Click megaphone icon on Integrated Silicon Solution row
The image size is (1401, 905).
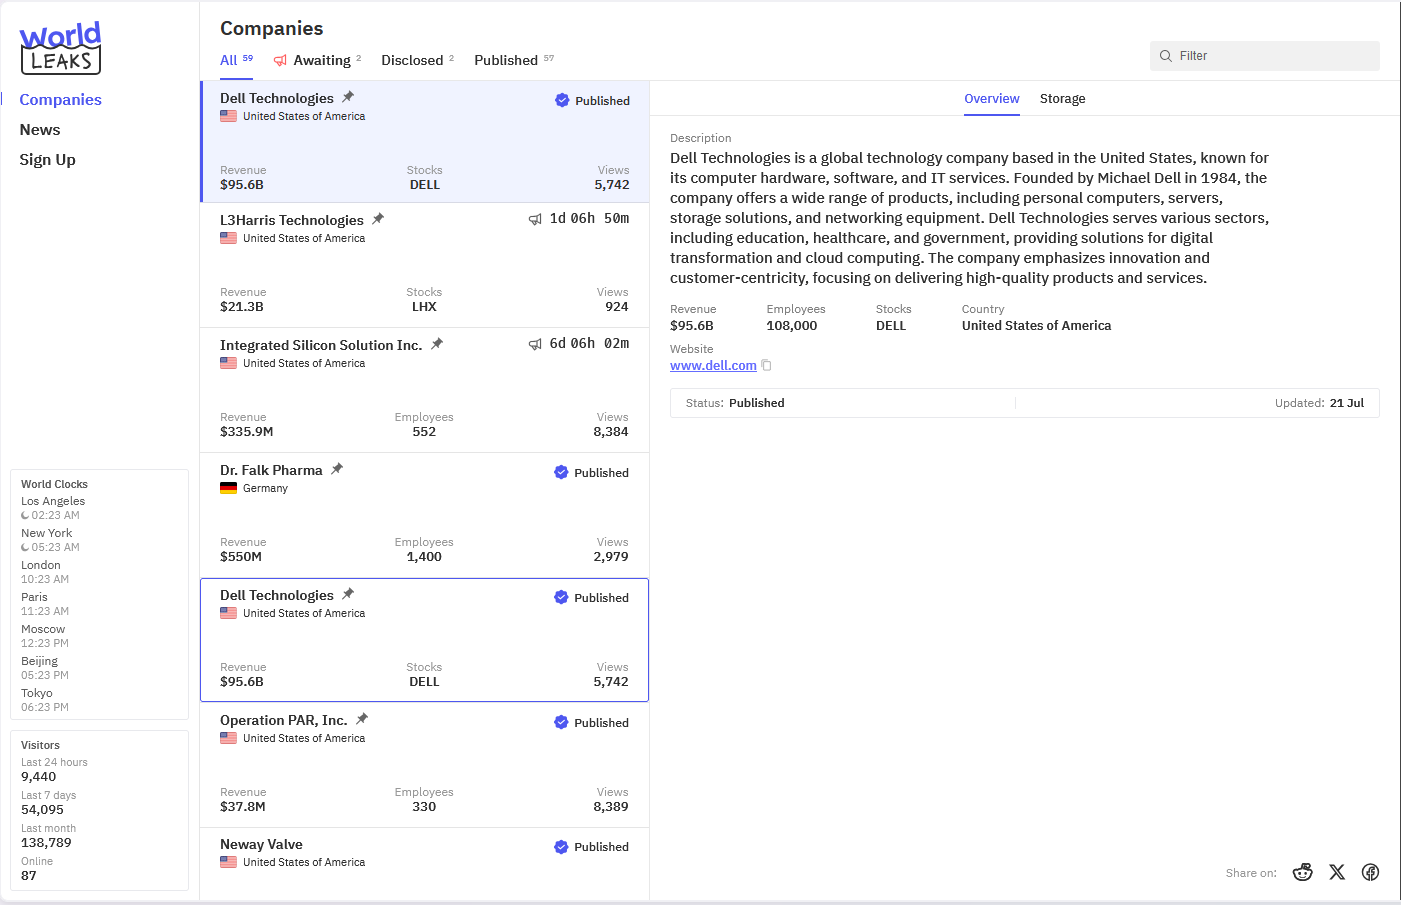tap(535, 344)
